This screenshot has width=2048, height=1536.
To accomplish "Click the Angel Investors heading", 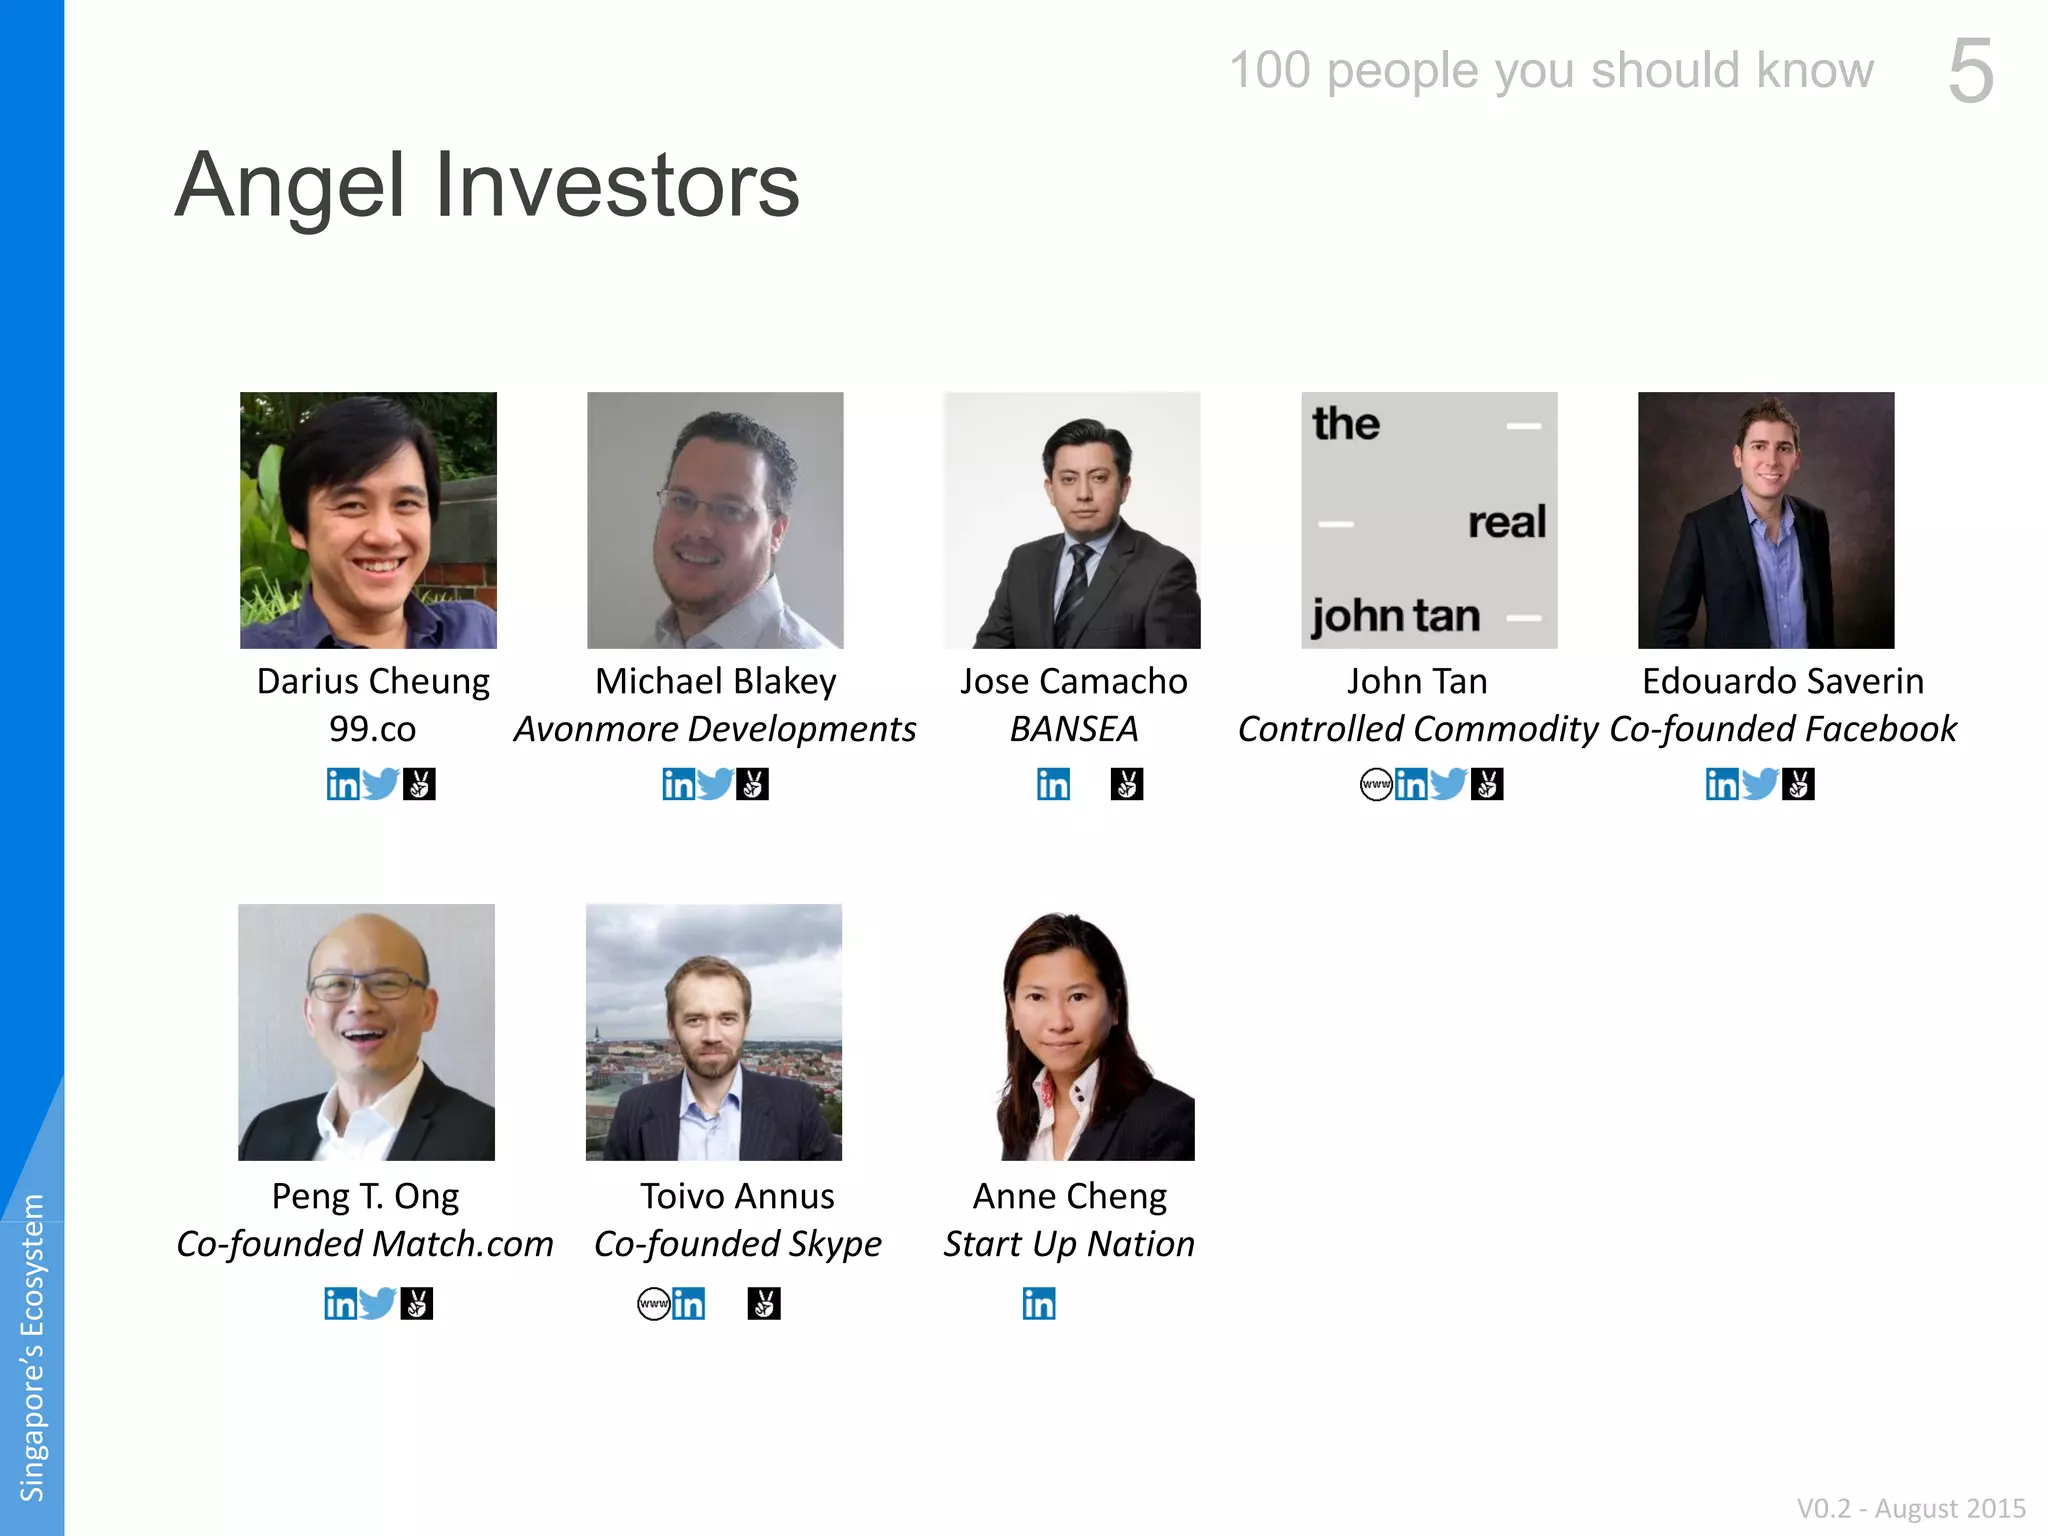I will [488, 186].
